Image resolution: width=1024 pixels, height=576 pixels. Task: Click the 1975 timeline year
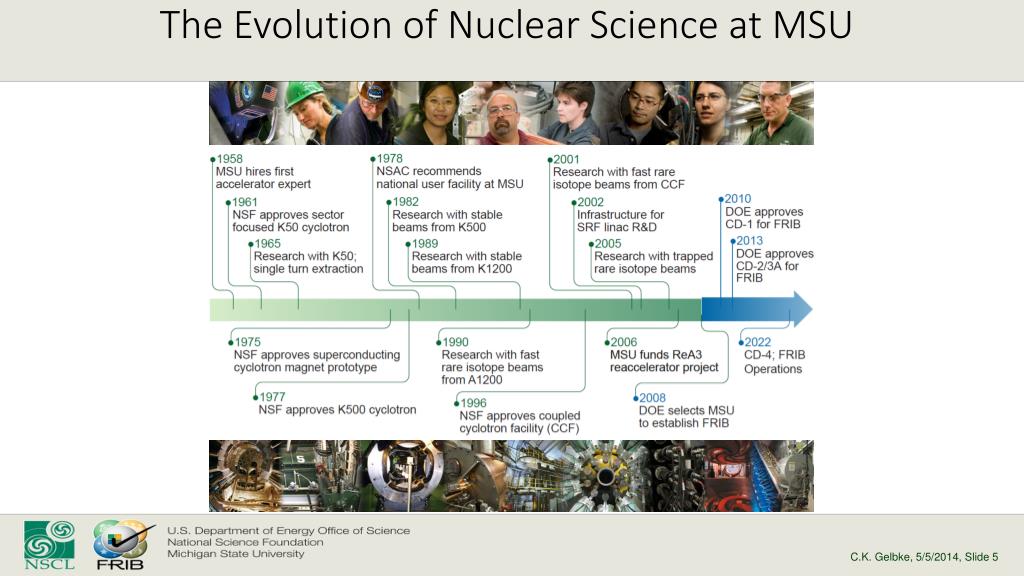pyautogui.click(x=248, y=342)
